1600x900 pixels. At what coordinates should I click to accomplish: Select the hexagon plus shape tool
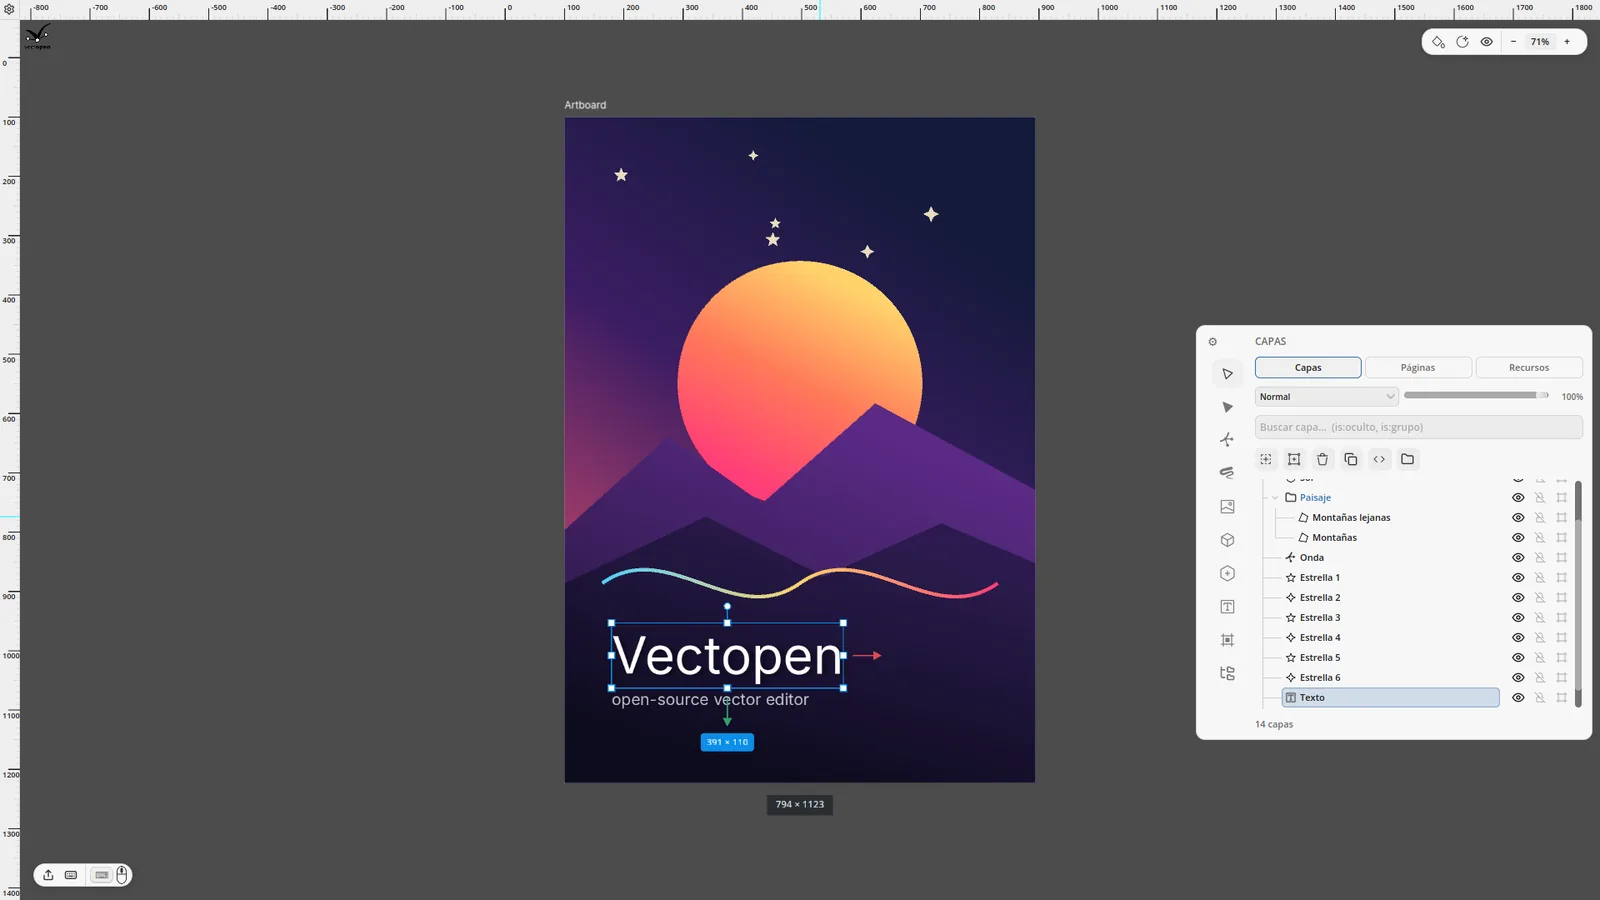pyautogui.click(x=1227, y=573)
